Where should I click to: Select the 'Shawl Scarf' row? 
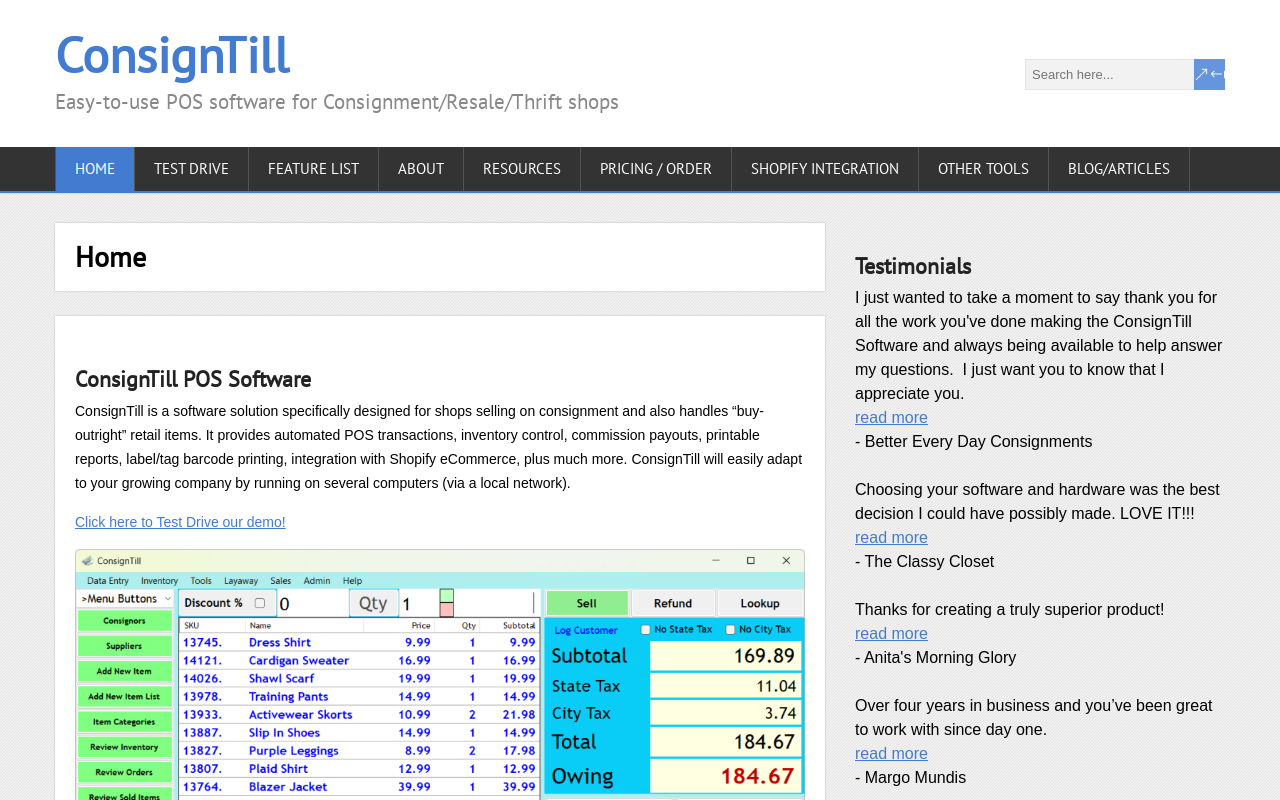[359, 677]
